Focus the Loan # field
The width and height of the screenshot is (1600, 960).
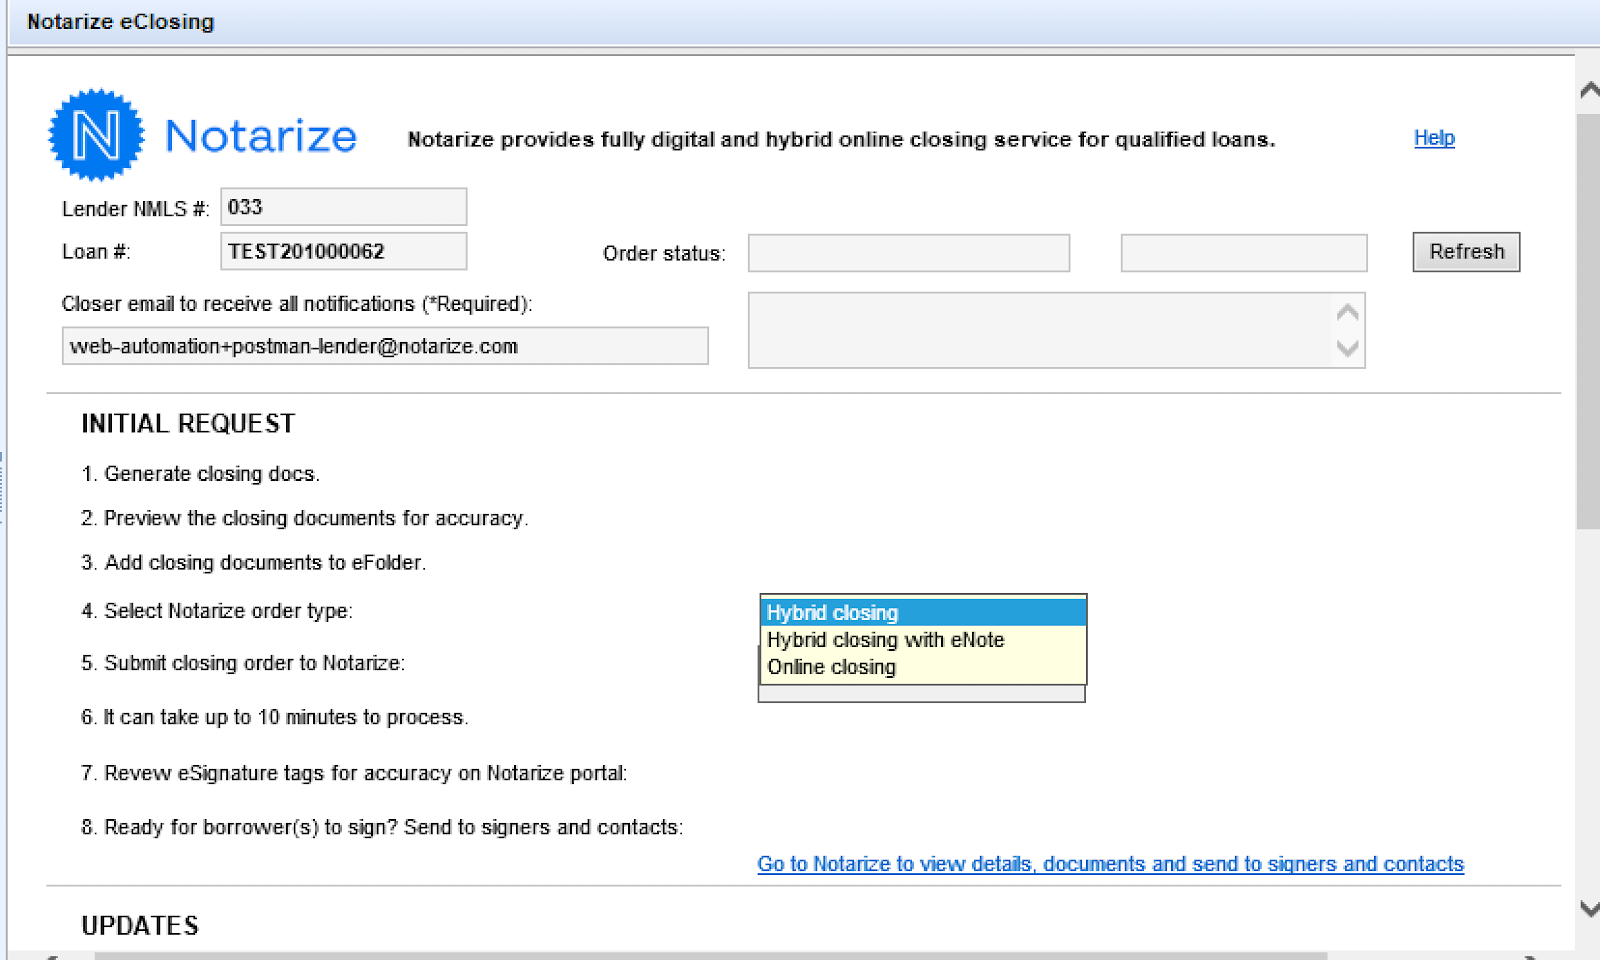[x=343, y=251]
